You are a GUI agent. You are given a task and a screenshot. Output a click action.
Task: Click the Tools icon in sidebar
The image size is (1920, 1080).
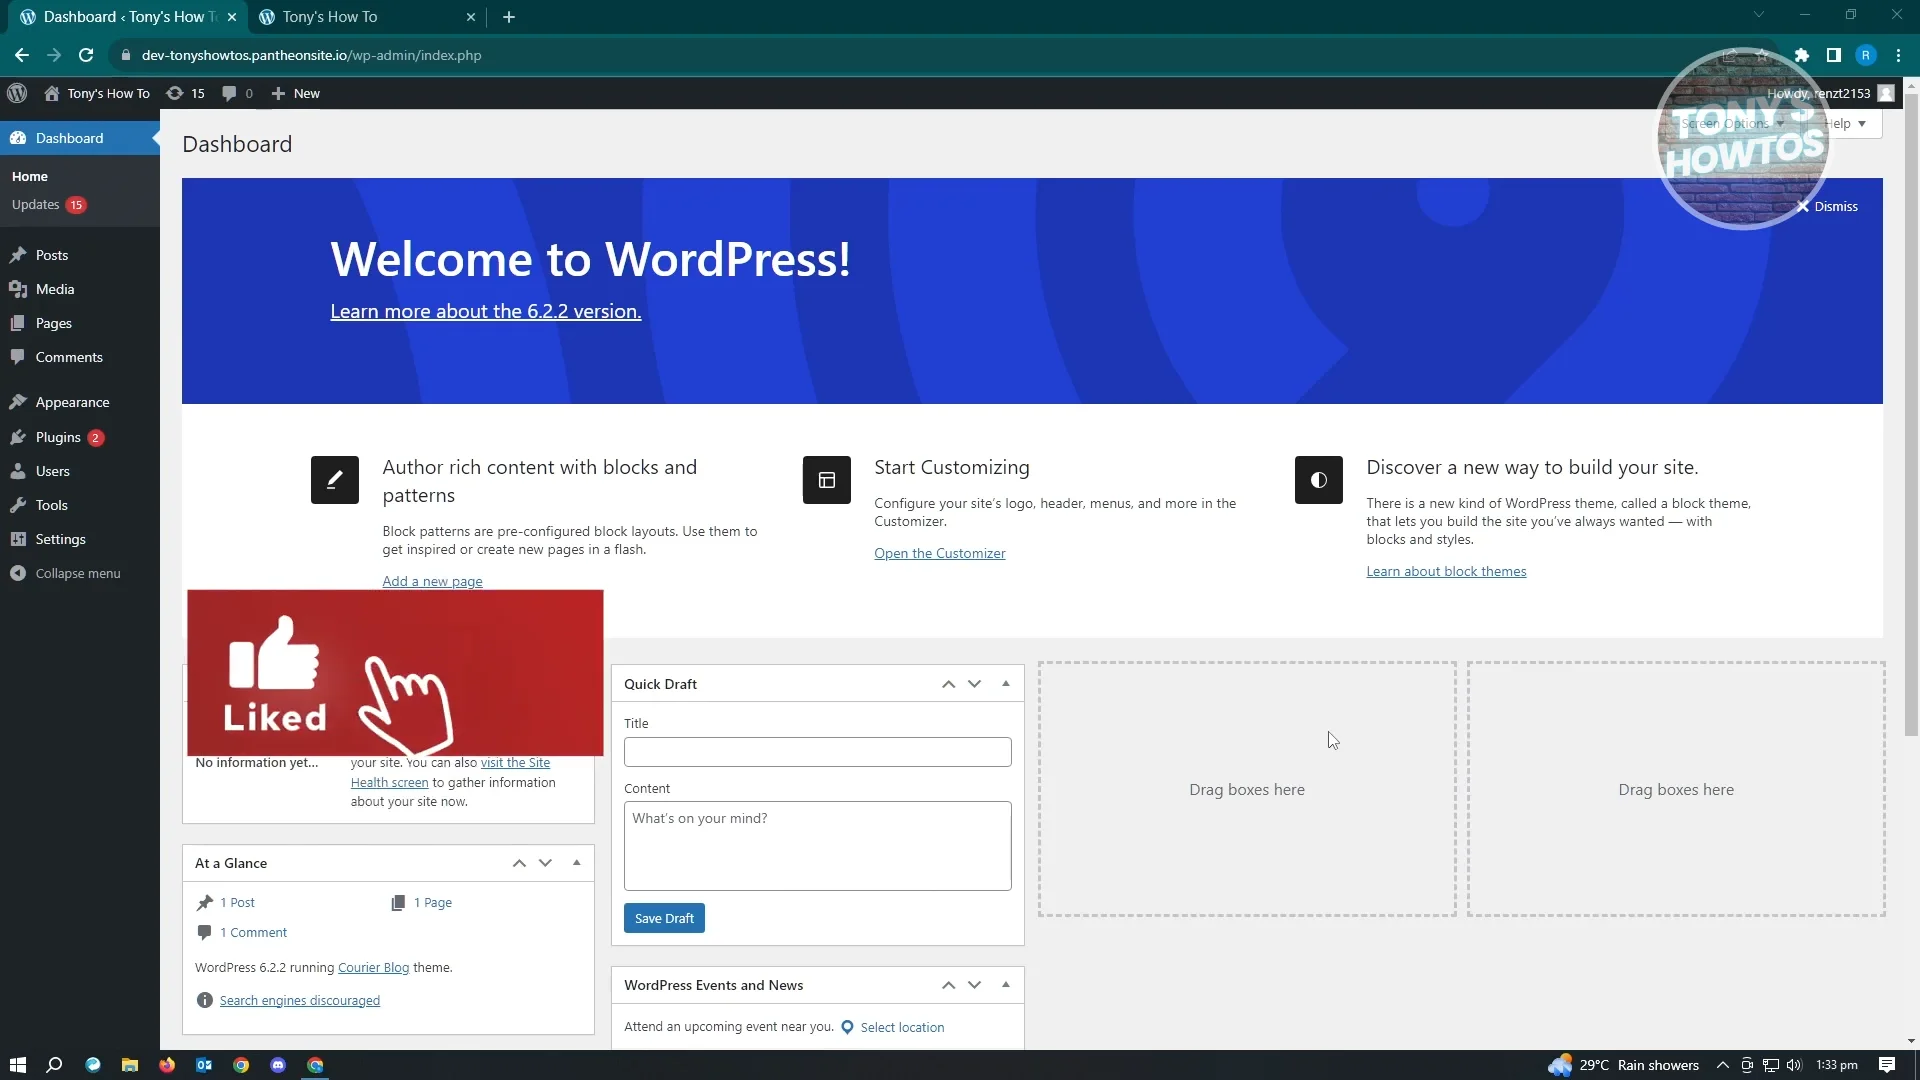(x=19, y=505)
